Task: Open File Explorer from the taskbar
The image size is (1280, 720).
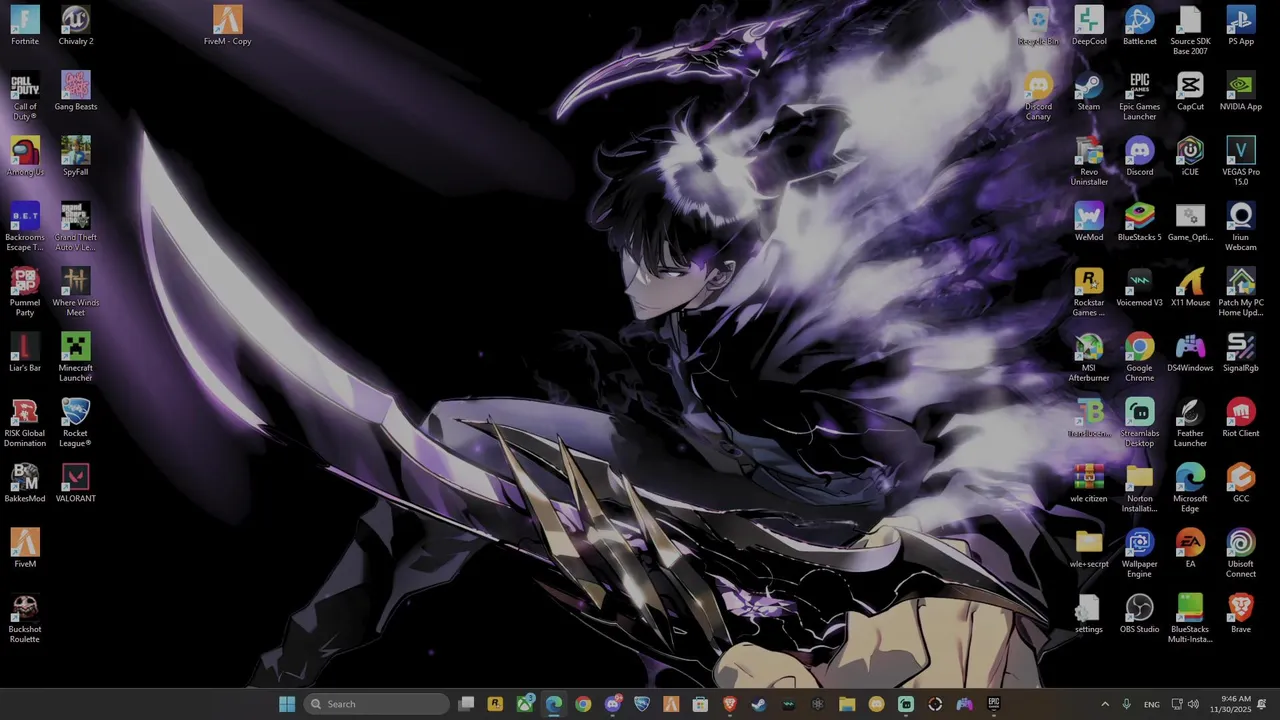Action: pos(847,704)
